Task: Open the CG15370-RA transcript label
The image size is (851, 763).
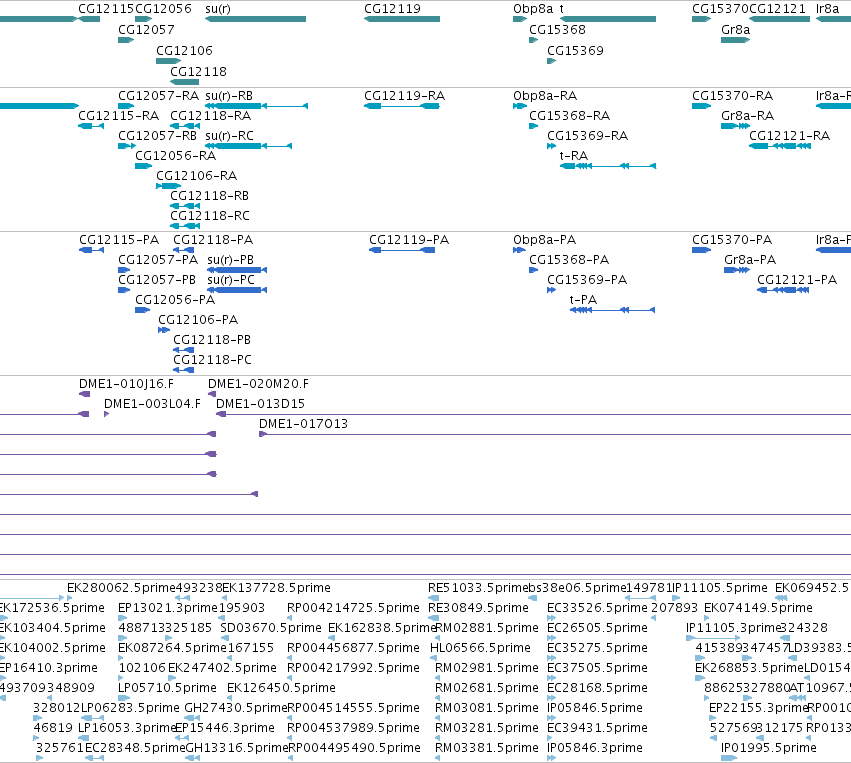Action: click(732, 96)
